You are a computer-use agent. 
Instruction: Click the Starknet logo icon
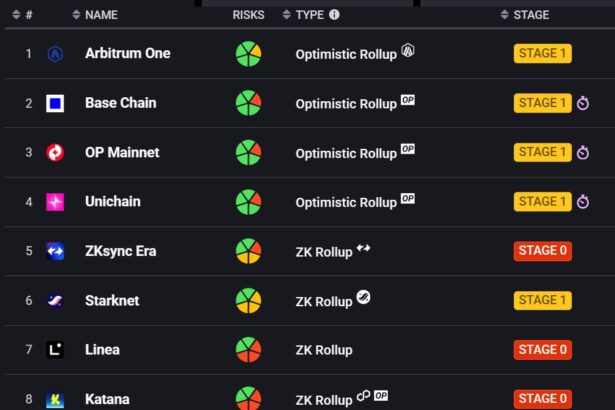tap(55, 301)
